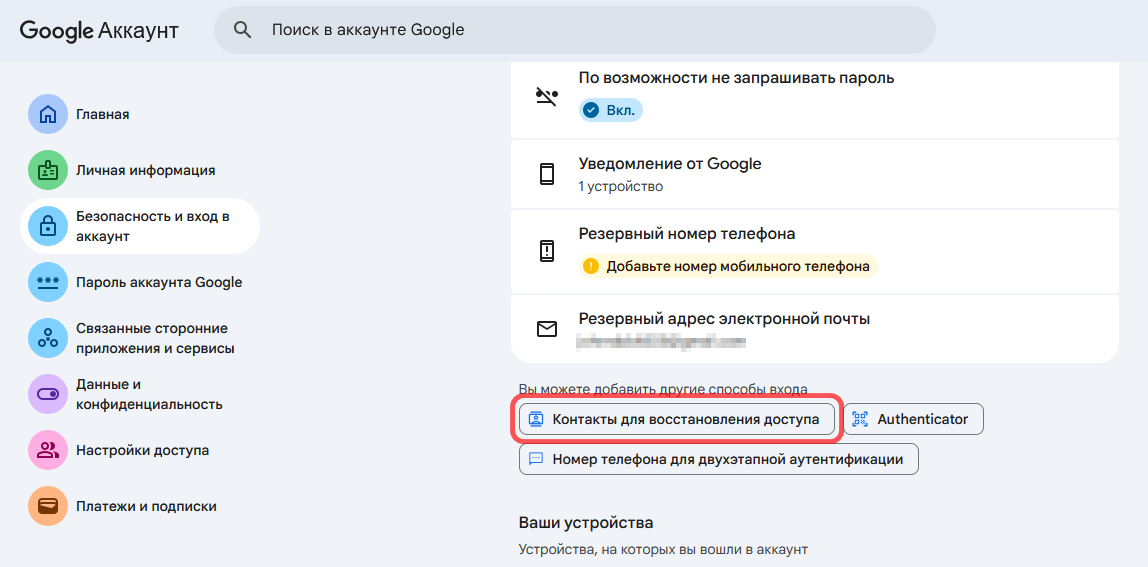The height and width of the screenshot is (567, 1148).
Task: Go to Платежи и подписки section
Action: (x=146, y=507)
